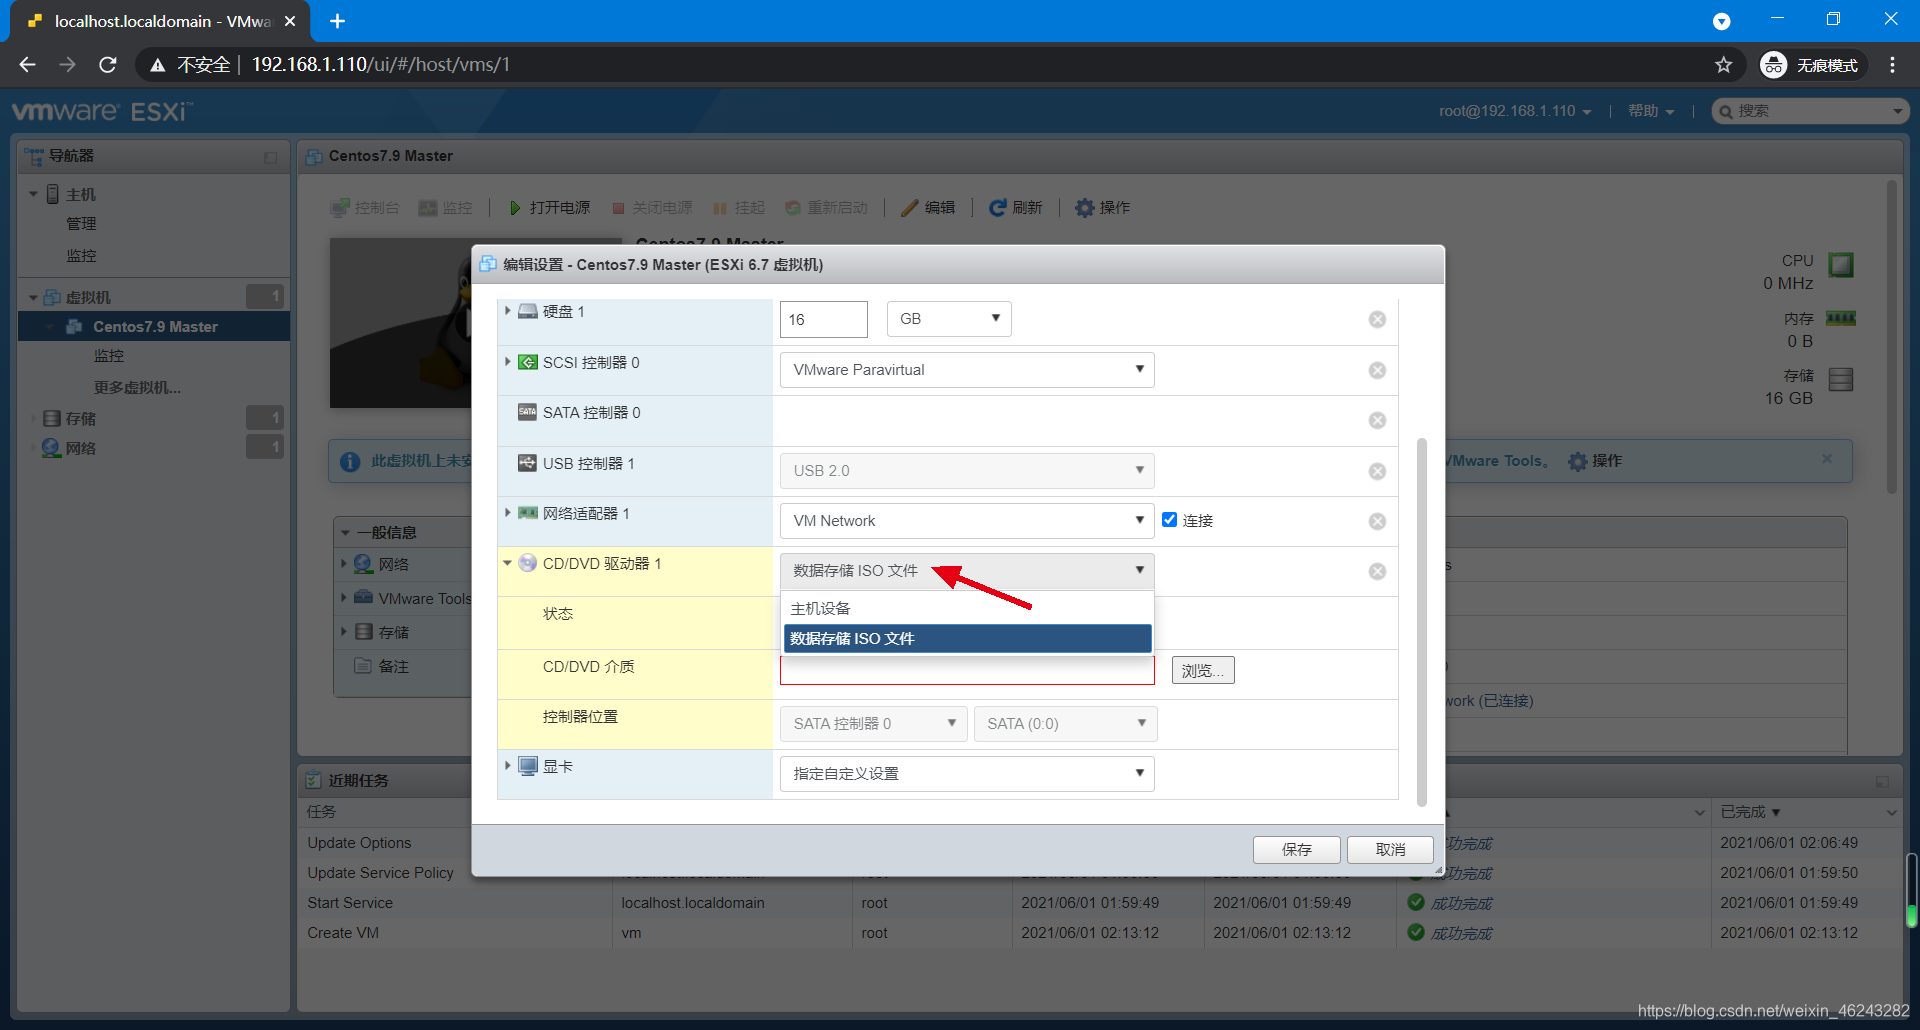Open the 操作 actions gear menu
The image size is (1920, 1030).
pyautogui.click(x=1102, y=208)
